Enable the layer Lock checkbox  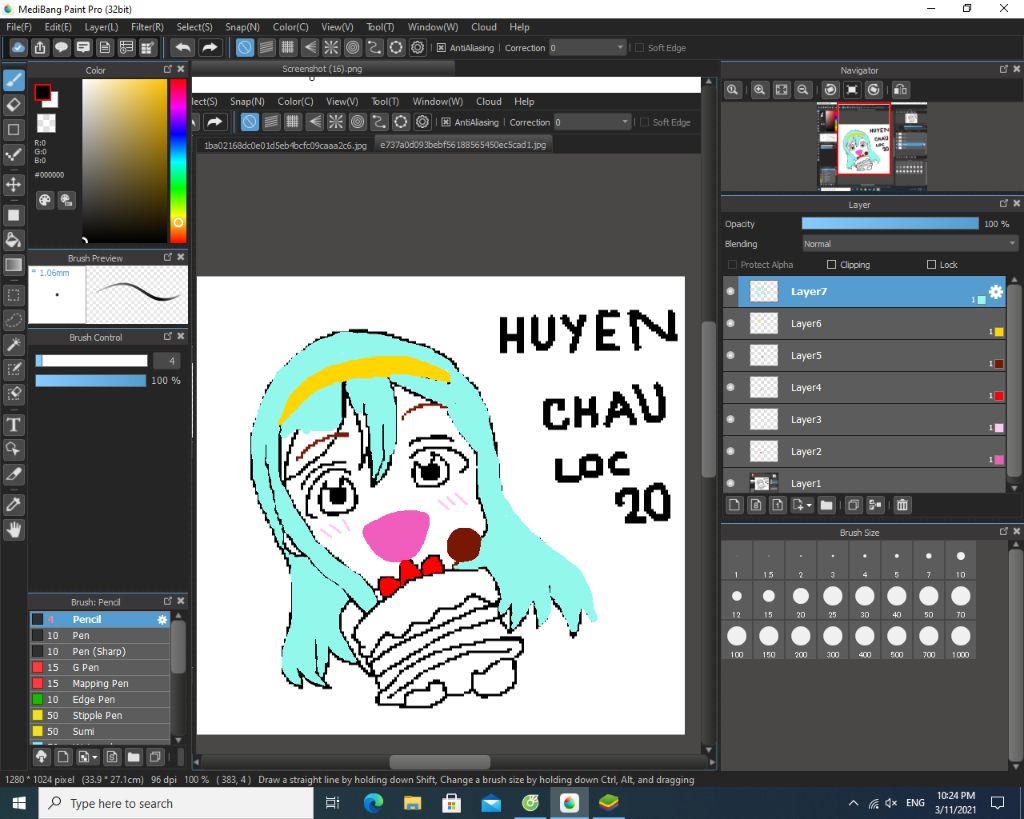coord(931,265)
